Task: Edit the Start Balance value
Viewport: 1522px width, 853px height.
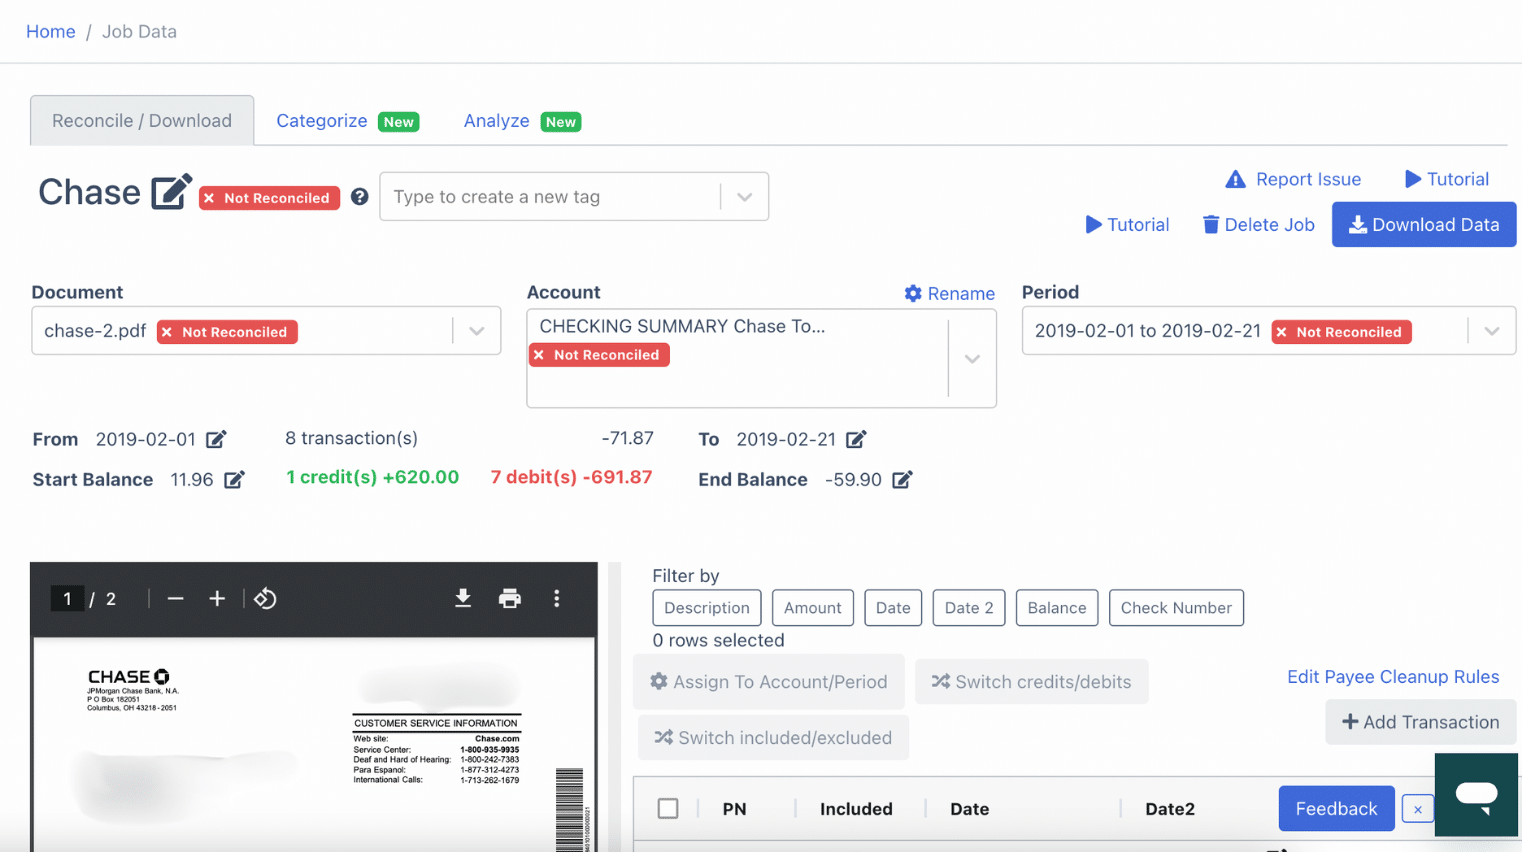Action: coord(236,479)
